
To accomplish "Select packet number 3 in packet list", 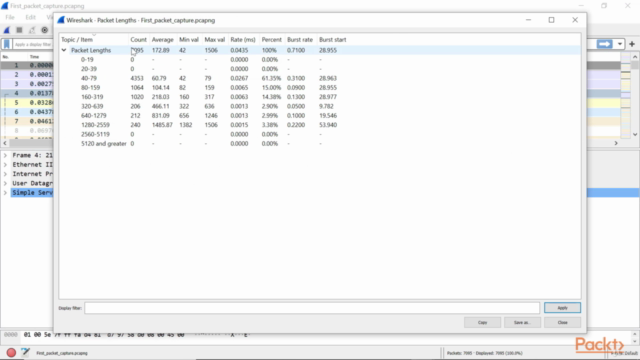I will pos(27,84).
